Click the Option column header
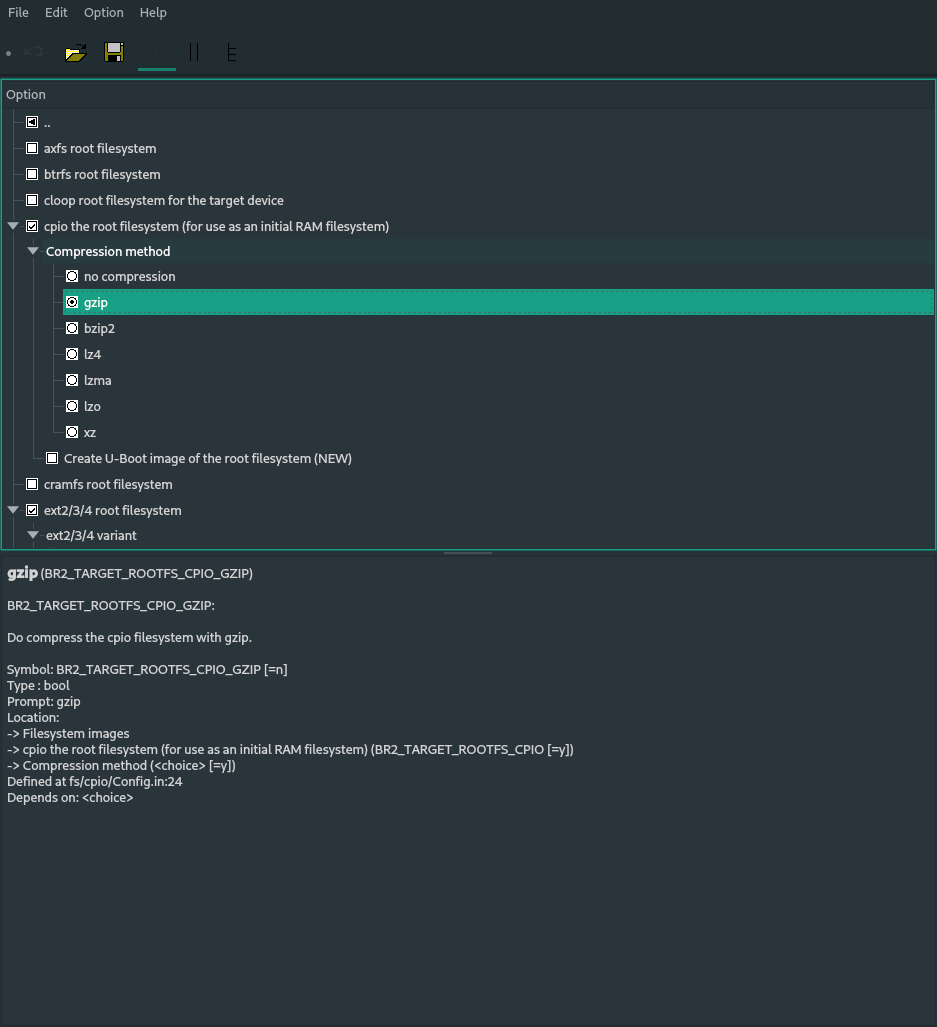 click(x=25, y=94)
